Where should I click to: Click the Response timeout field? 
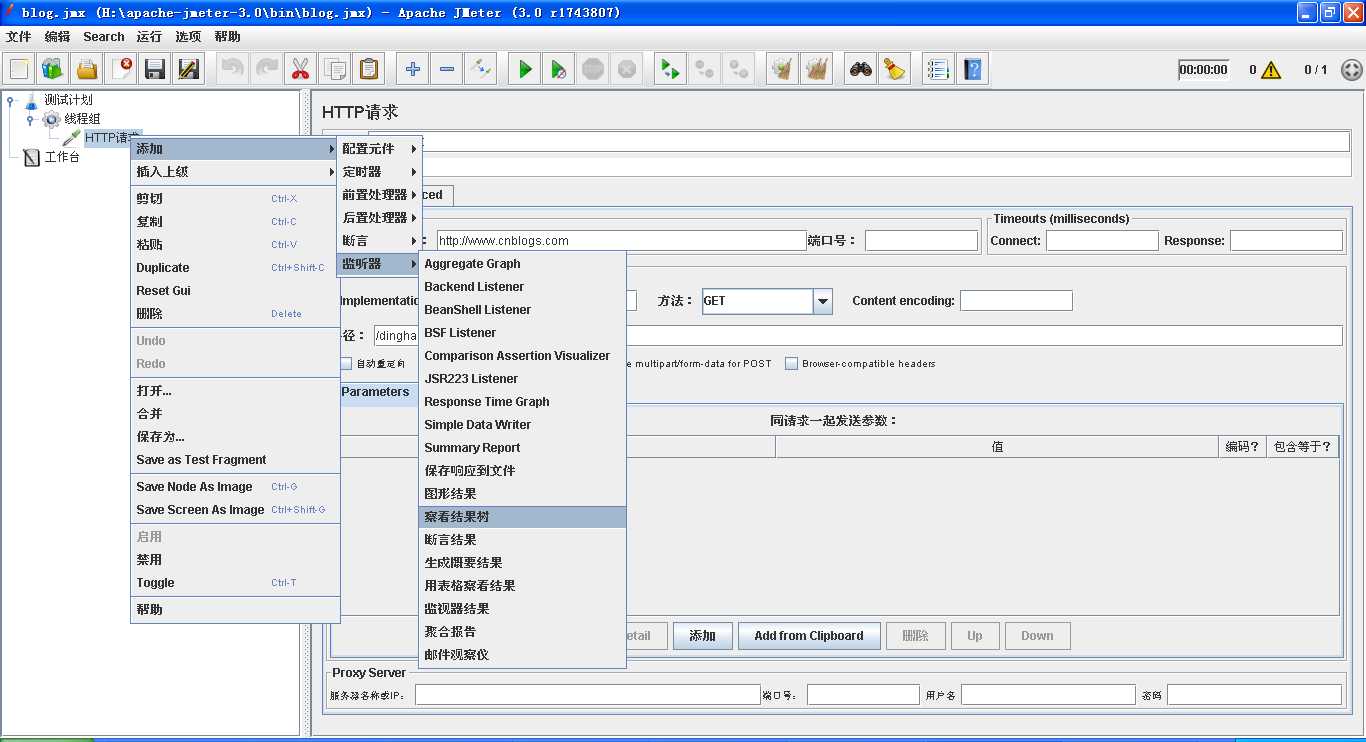[1286, 241]
